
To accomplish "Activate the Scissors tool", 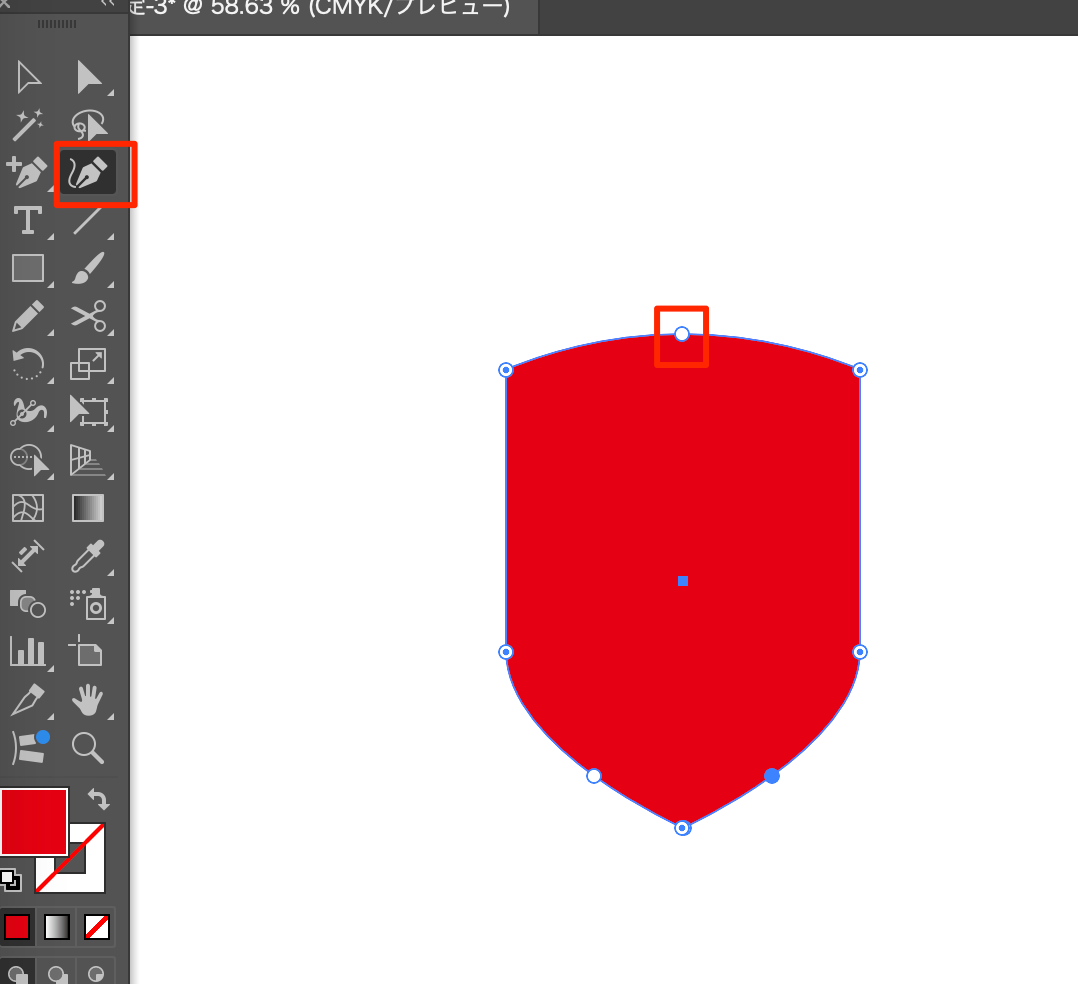I will 89,317.
